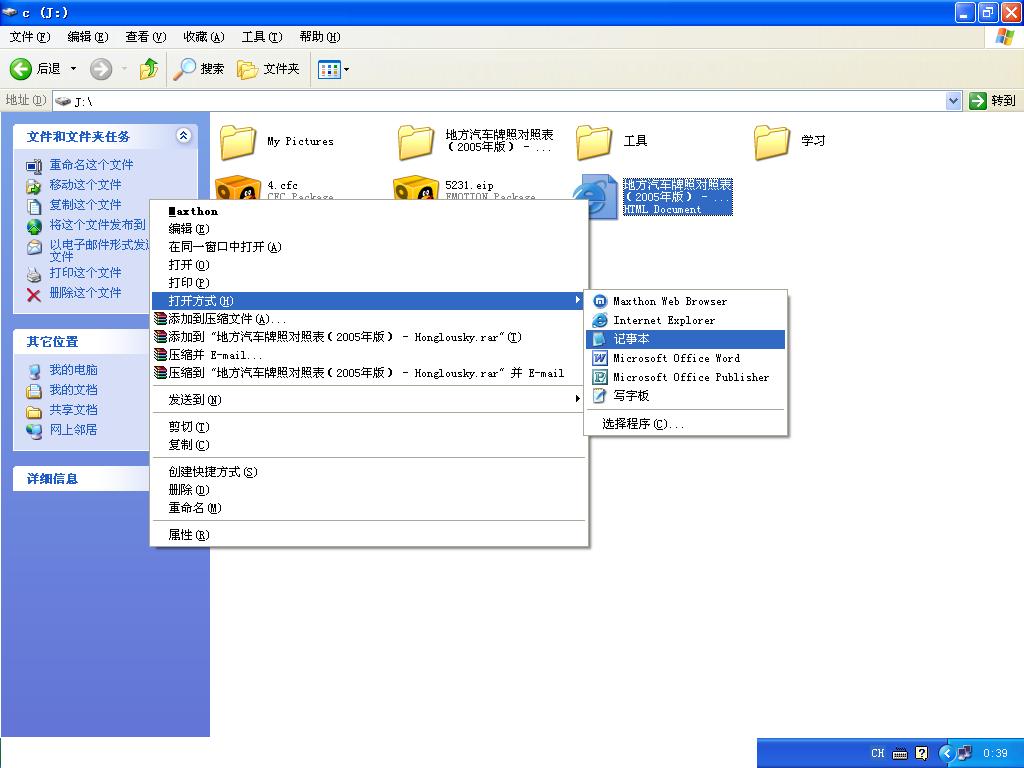The image size is (1024, 768).
Task: Select 属性 in the context menu
Action: (x=188, y=535)
